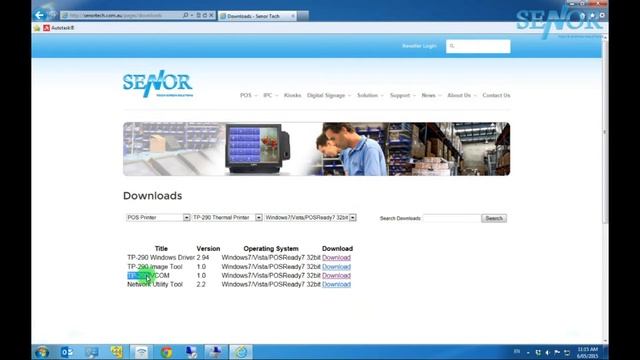Open the Autotask bookmark
The width and height of the screenshot is (640, 360).
coord(58,28)
